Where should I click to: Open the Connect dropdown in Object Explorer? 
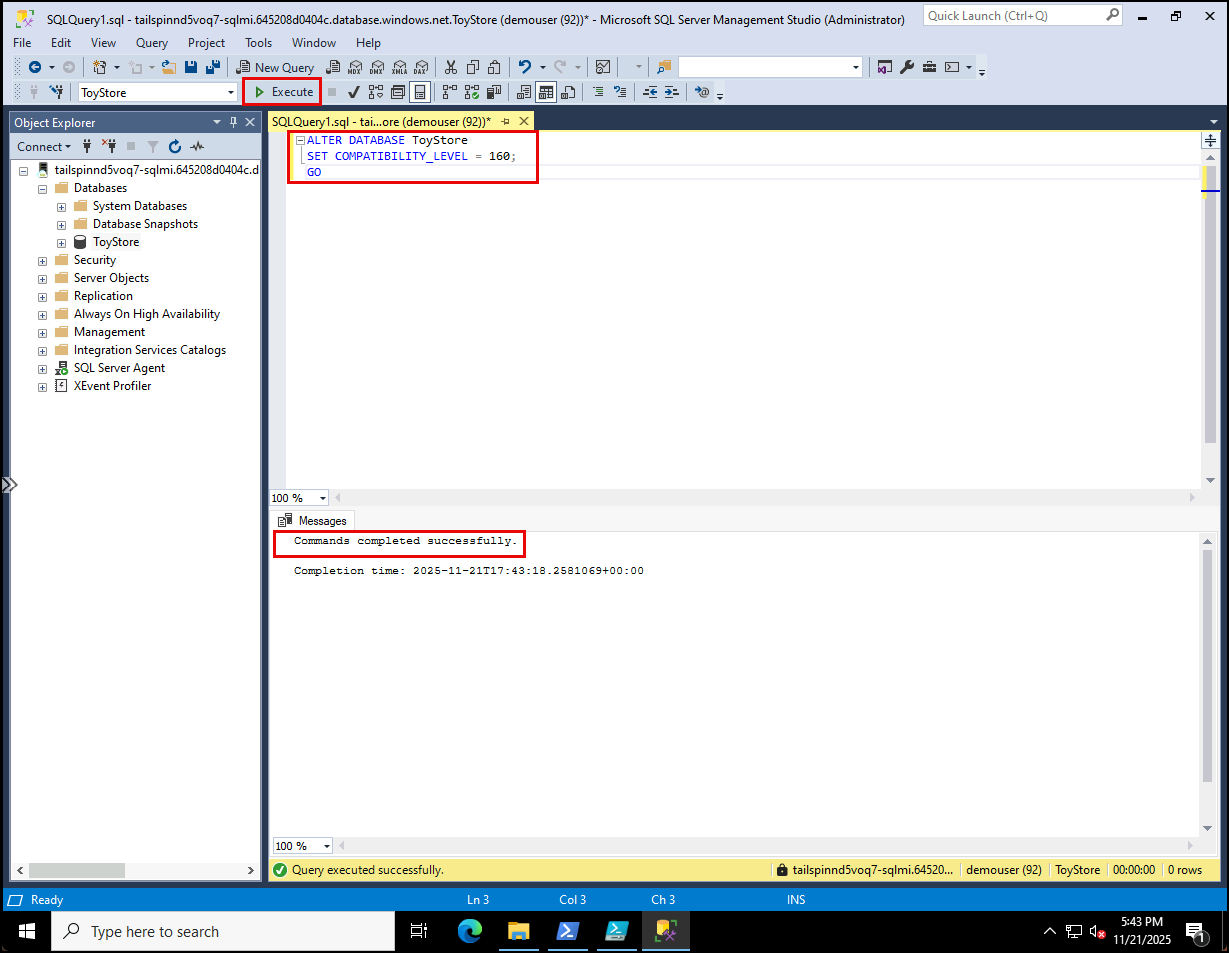click(x=44, y=146)
